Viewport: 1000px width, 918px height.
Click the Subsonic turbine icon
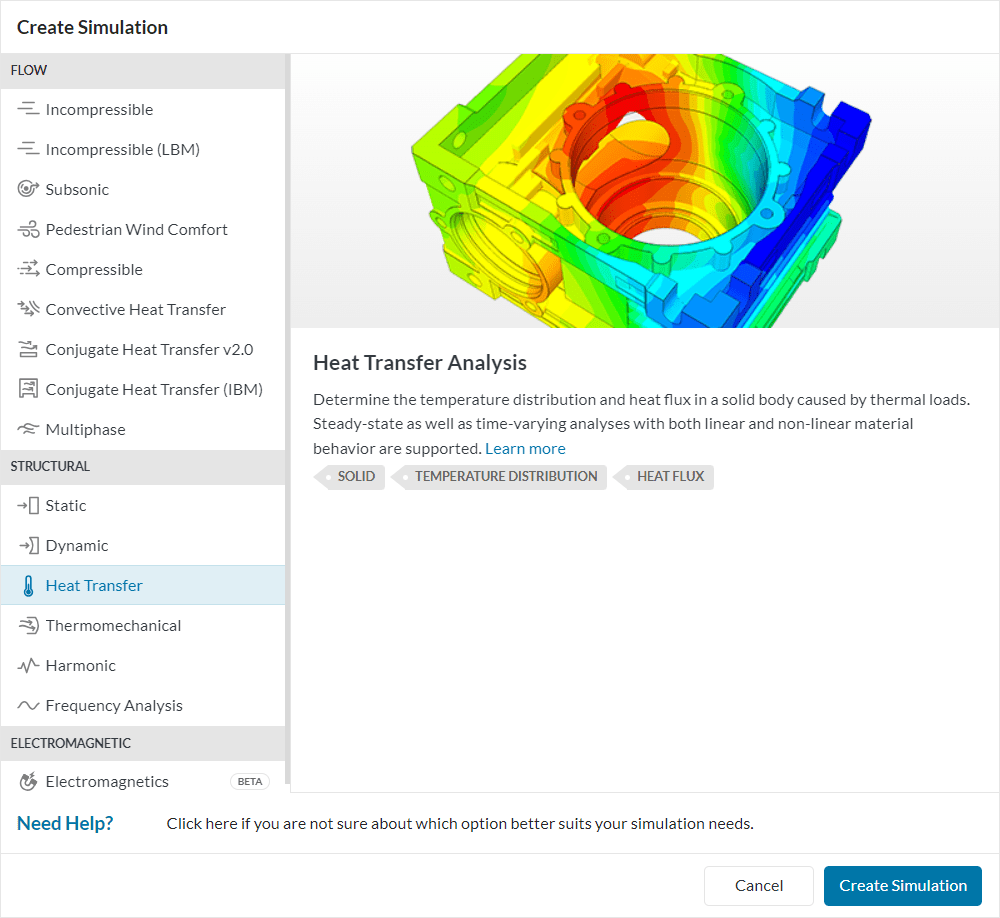28,189
